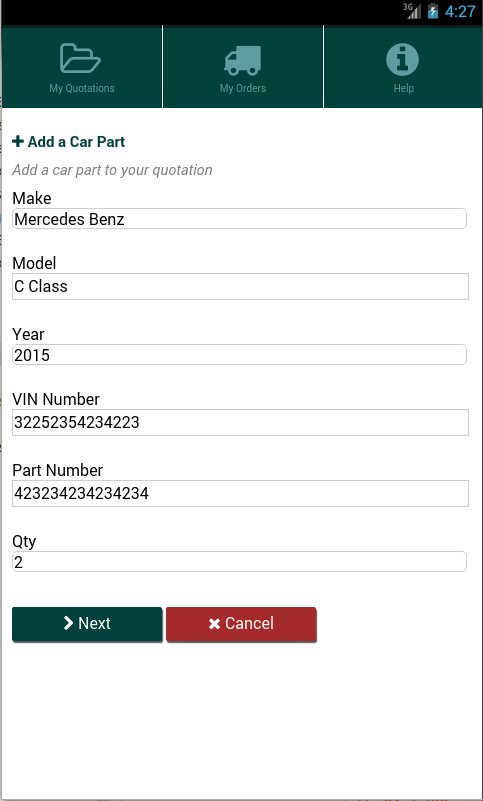Image resolution: width=483 pixels, height=801 pixels.
Task: Open the Qty selector showing 2
Action: [239, 562]
